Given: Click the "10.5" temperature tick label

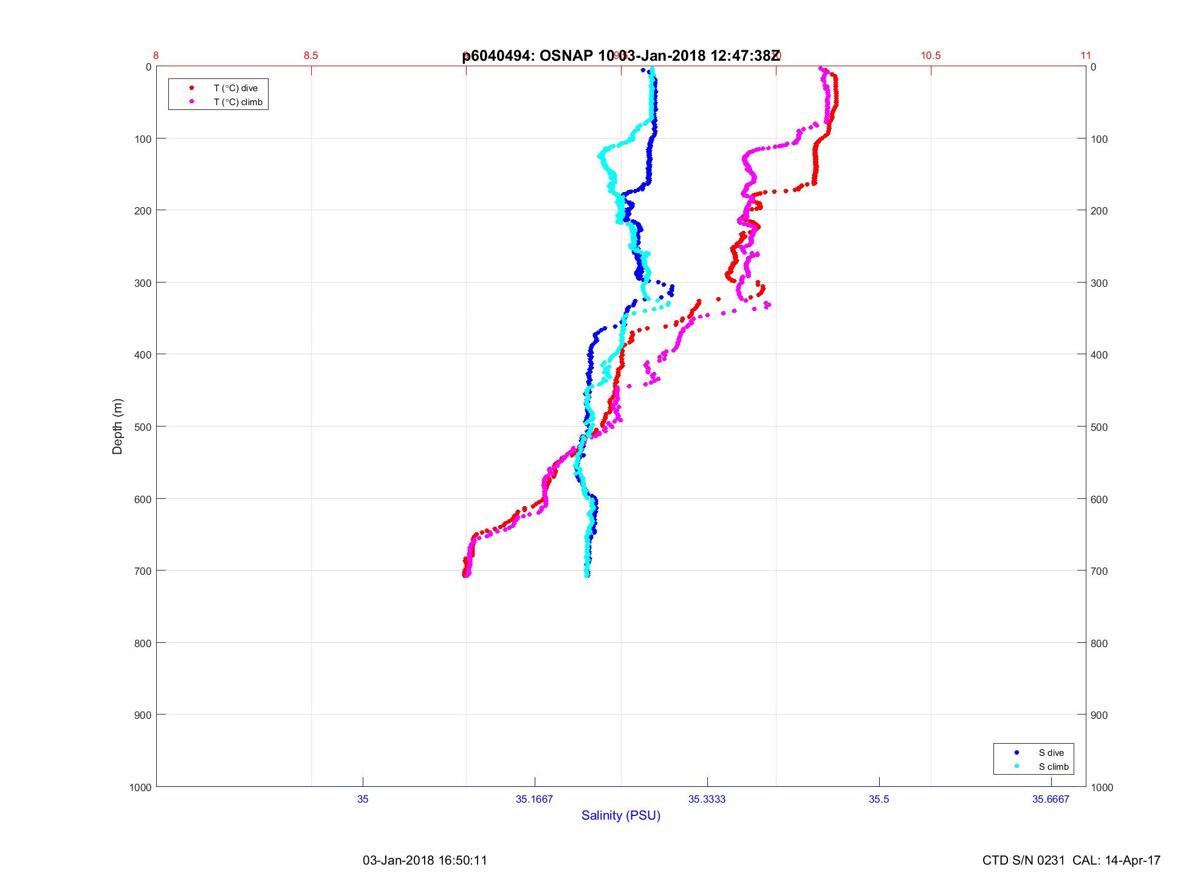Looking at the screenshot, I should point(931,56).
